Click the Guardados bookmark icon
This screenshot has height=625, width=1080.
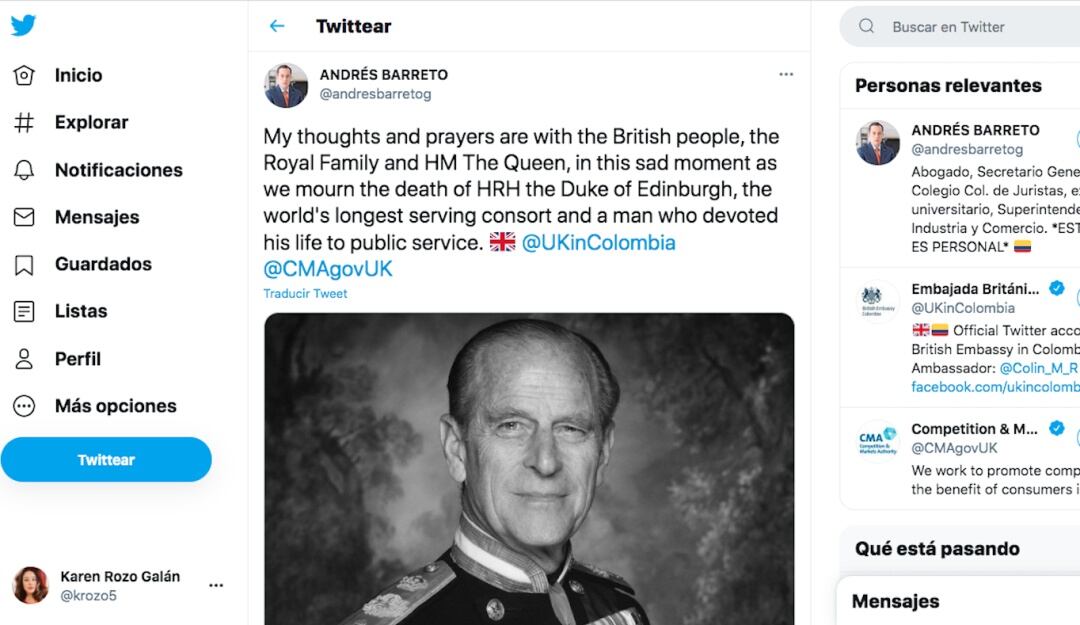point(24,264)
